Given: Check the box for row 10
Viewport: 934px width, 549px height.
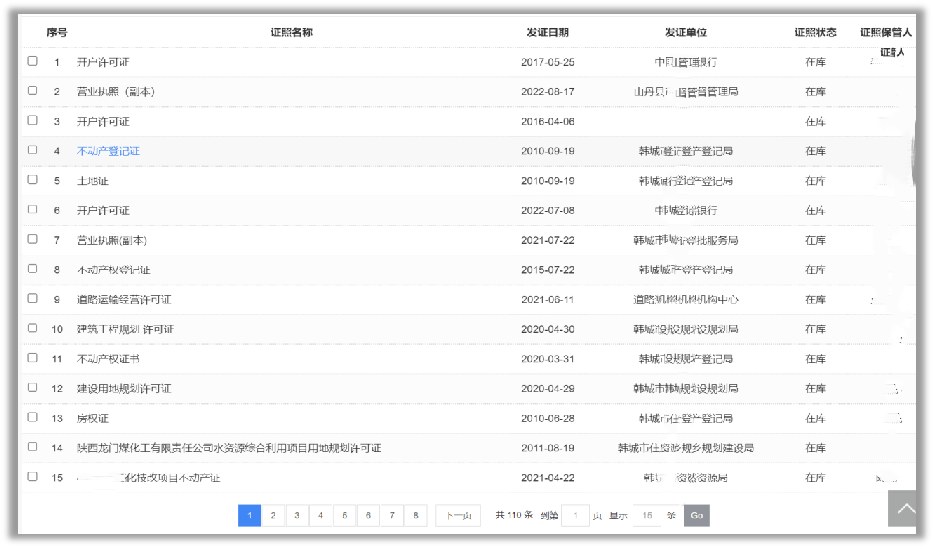Looking at the screenshot, I should (33, 328).
